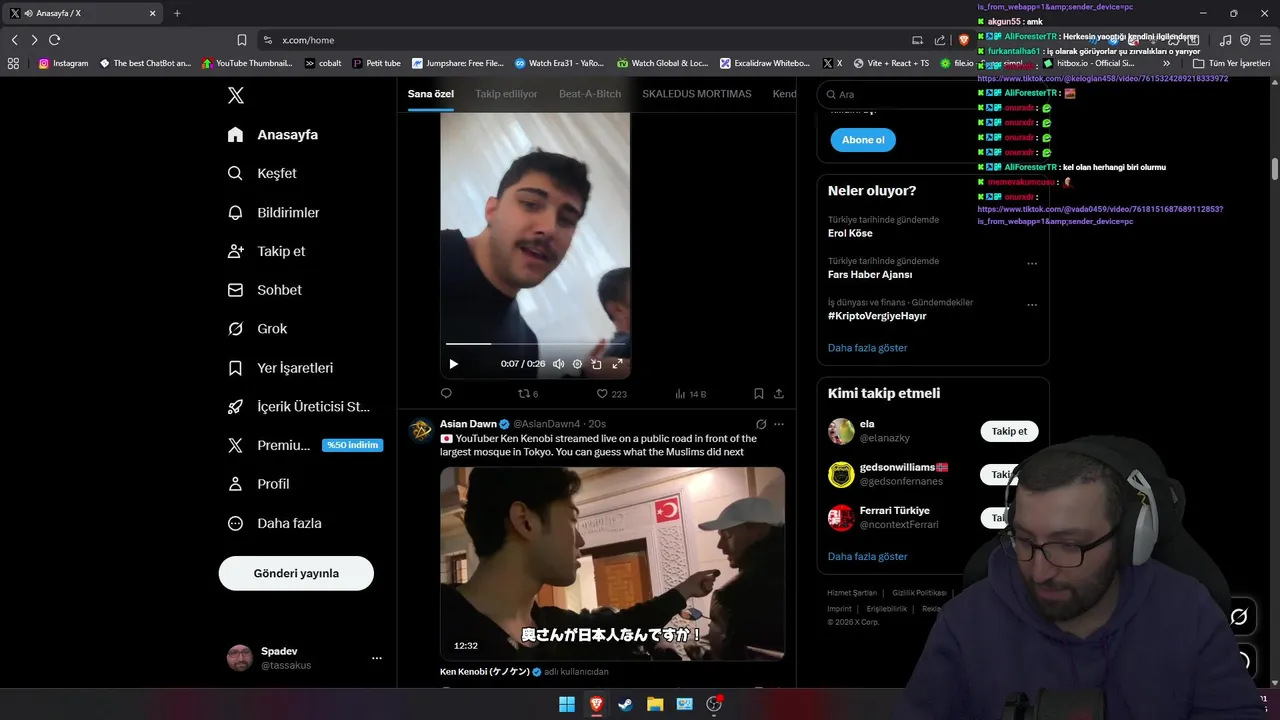The image size is (1280, 720).
Task: Click the Abone ol button
Action: (863, 140)
